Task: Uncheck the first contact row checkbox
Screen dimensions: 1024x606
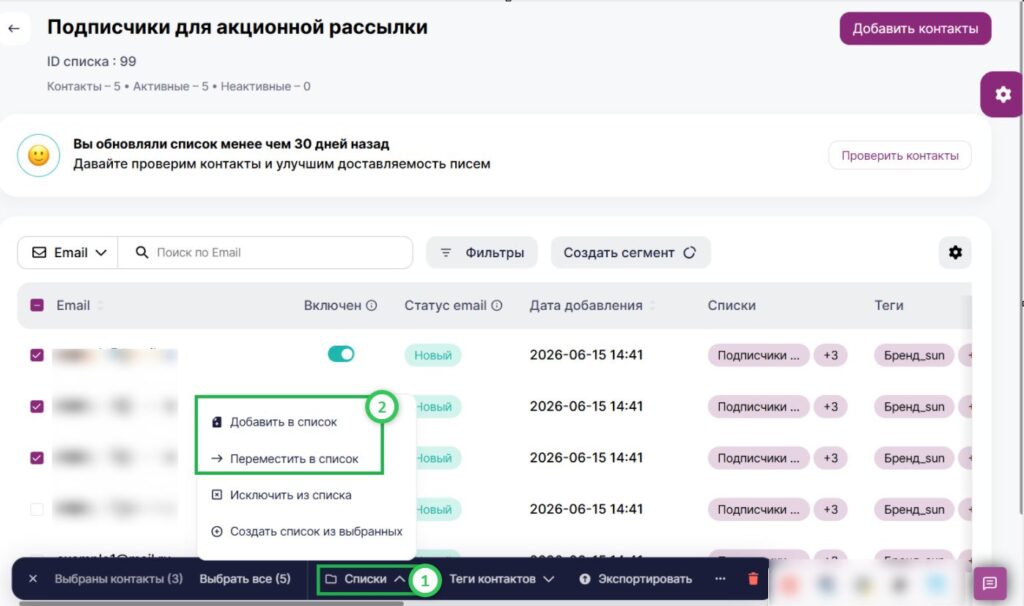Action: click(37, 355)
